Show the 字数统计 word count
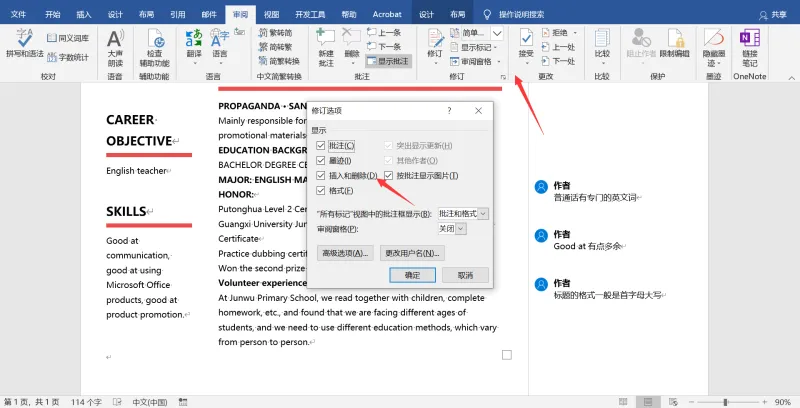 (68, 57)
